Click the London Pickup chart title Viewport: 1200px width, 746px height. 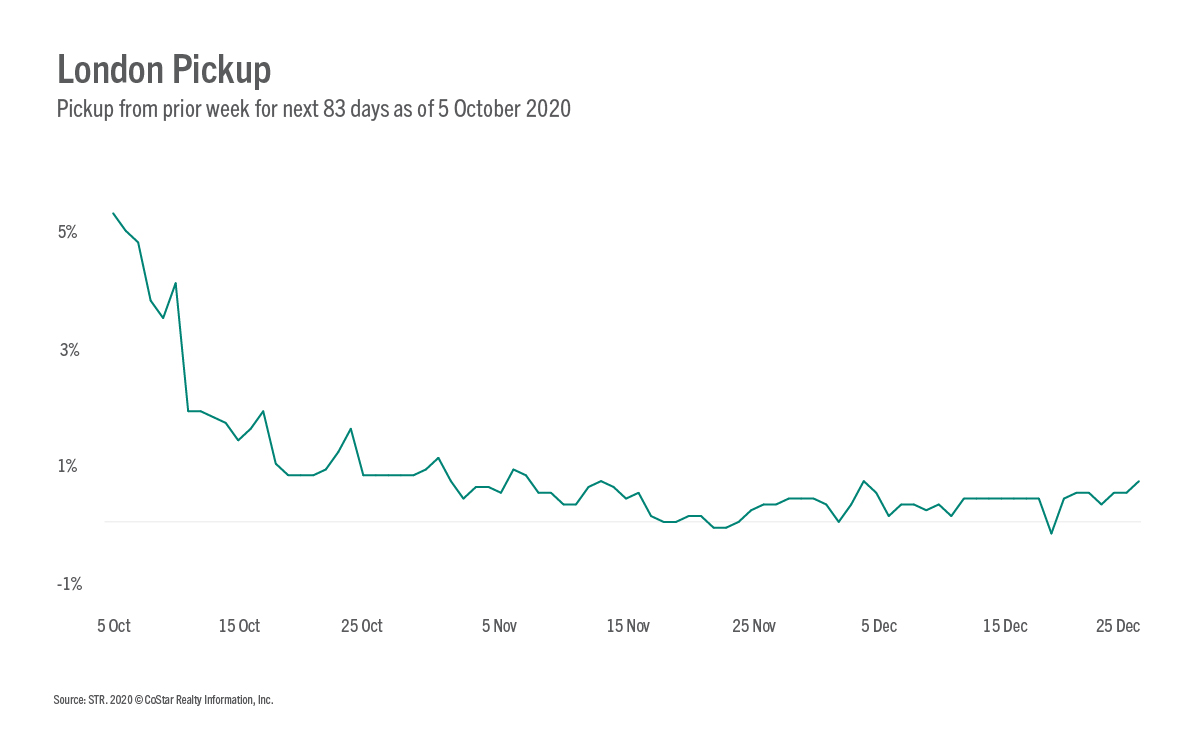(x=164, y=70)
